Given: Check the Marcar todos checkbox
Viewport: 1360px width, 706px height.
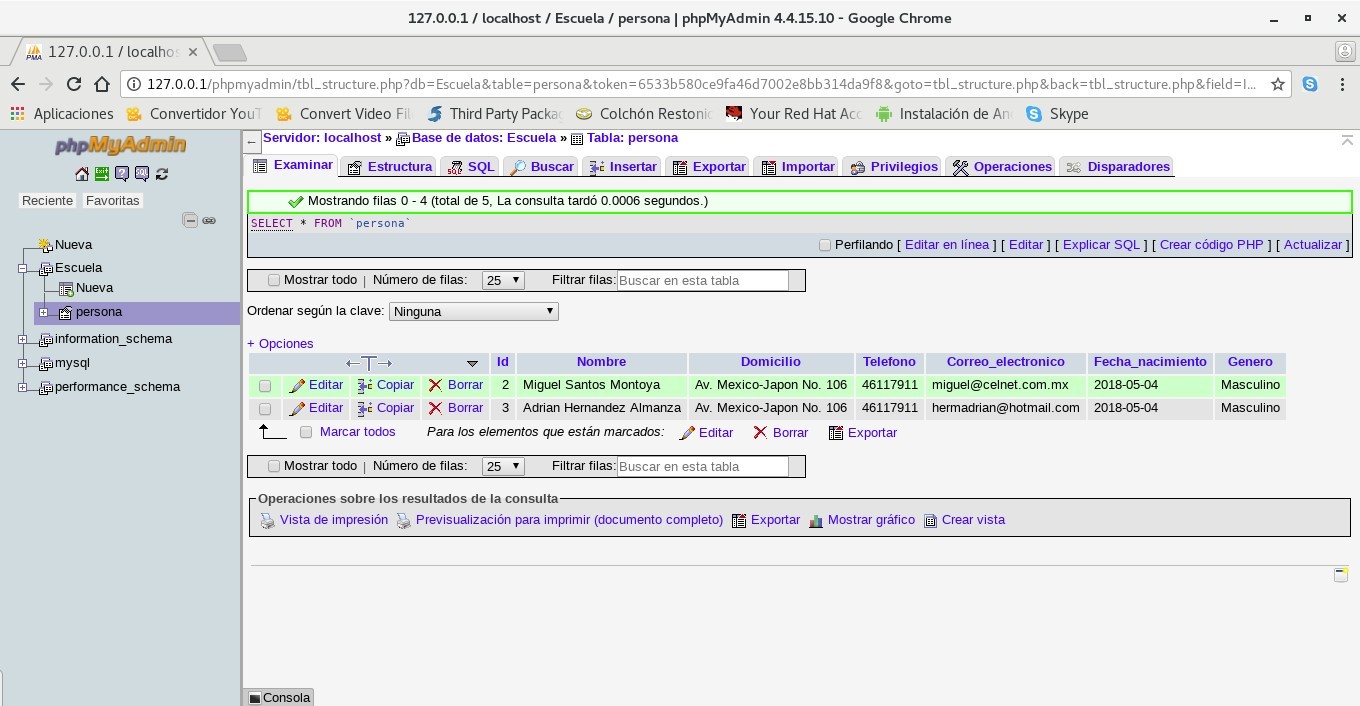Looking at the screenshot, I should pyautogui.click(x=306, y=432).
